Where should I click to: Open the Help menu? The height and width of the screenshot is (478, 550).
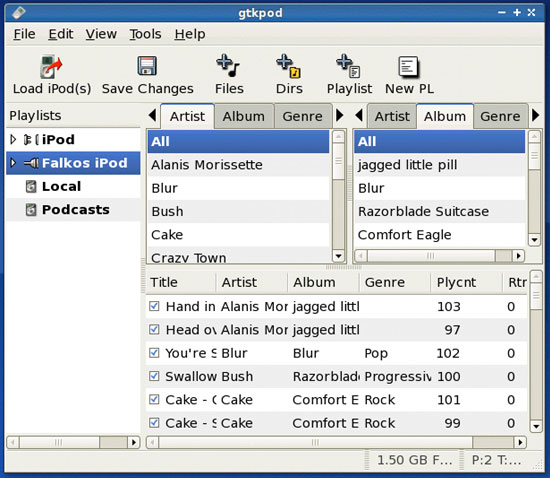tap(190, 34)
